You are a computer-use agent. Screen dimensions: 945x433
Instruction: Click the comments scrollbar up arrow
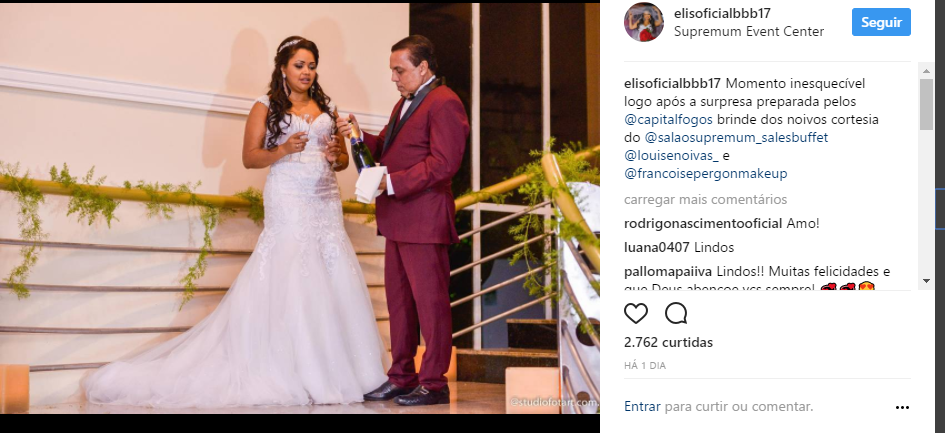[x=926, y=71]
